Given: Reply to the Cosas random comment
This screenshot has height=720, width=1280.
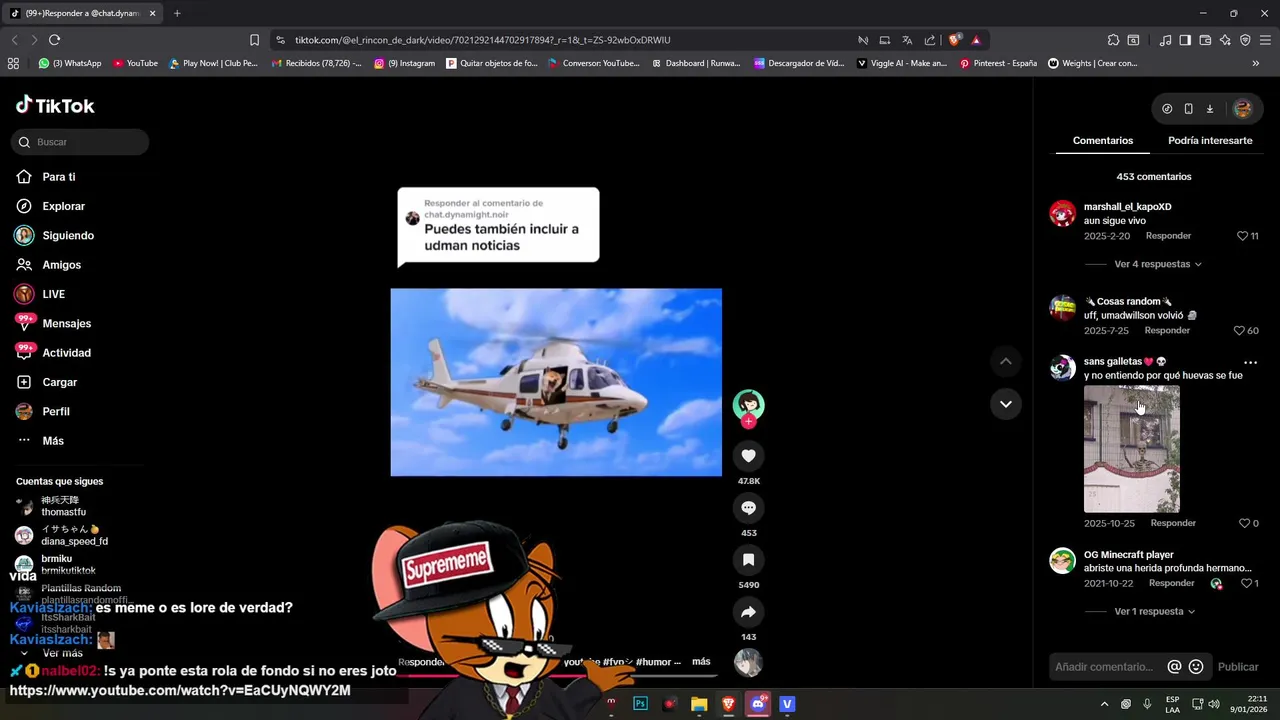Looking at the screenshot, I should pos(1167,330).
